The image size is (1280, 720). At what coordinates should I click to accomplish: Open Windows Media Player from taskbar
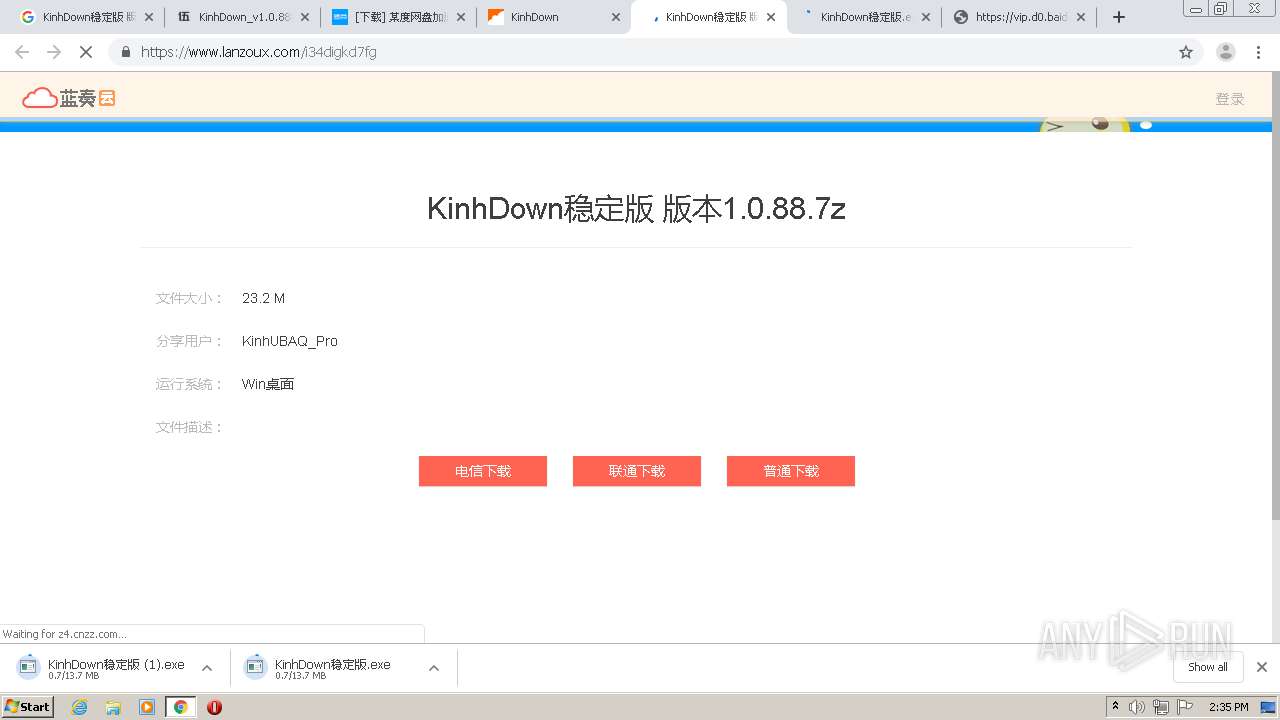[x=147, y=707]
